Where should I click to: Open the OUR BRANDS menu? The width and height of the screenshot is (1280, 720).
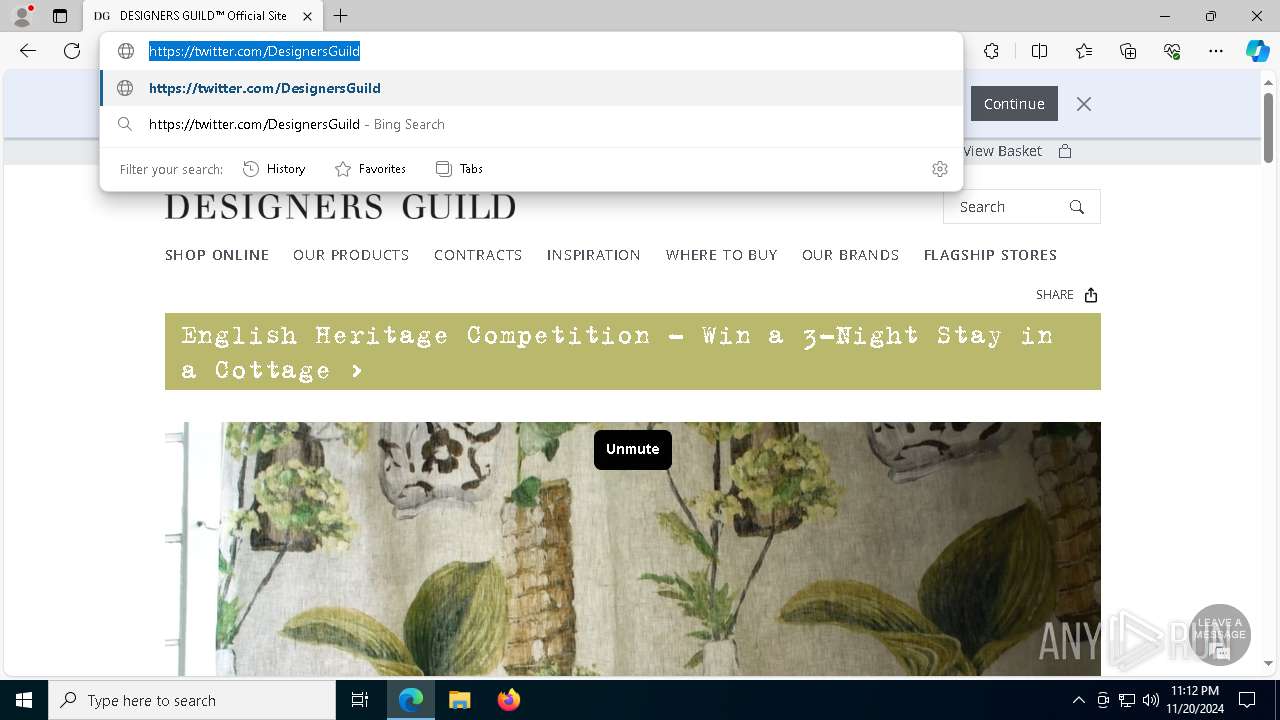(x=851, y=255)
